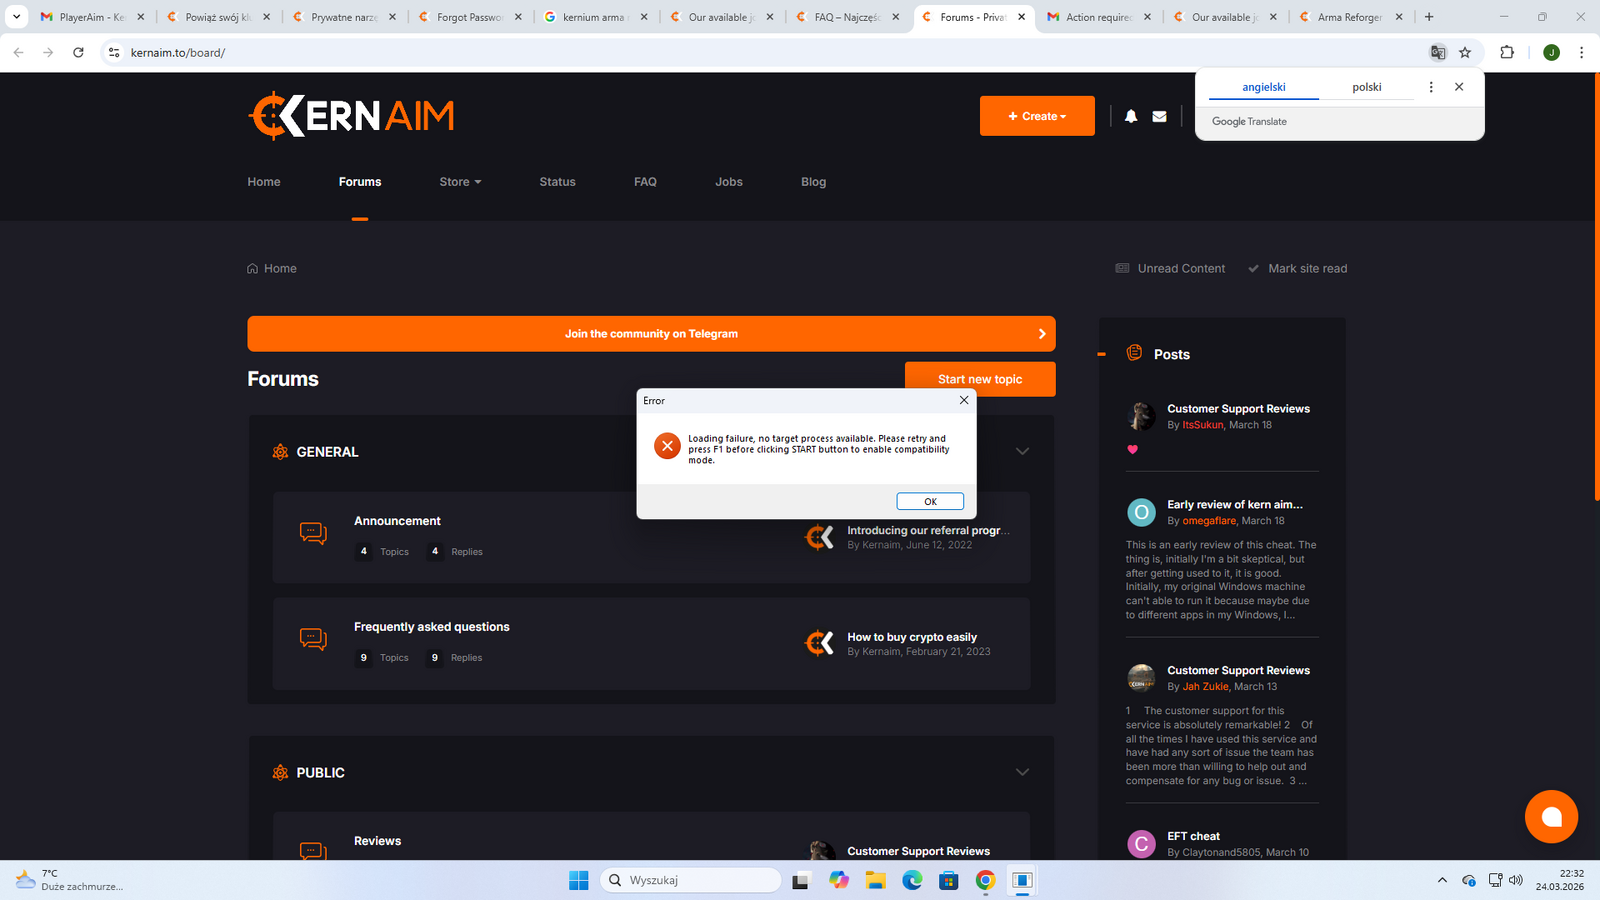The image size is (1600, 900).
Task: Open the Create dropdown button
Action: (1037, 116)
